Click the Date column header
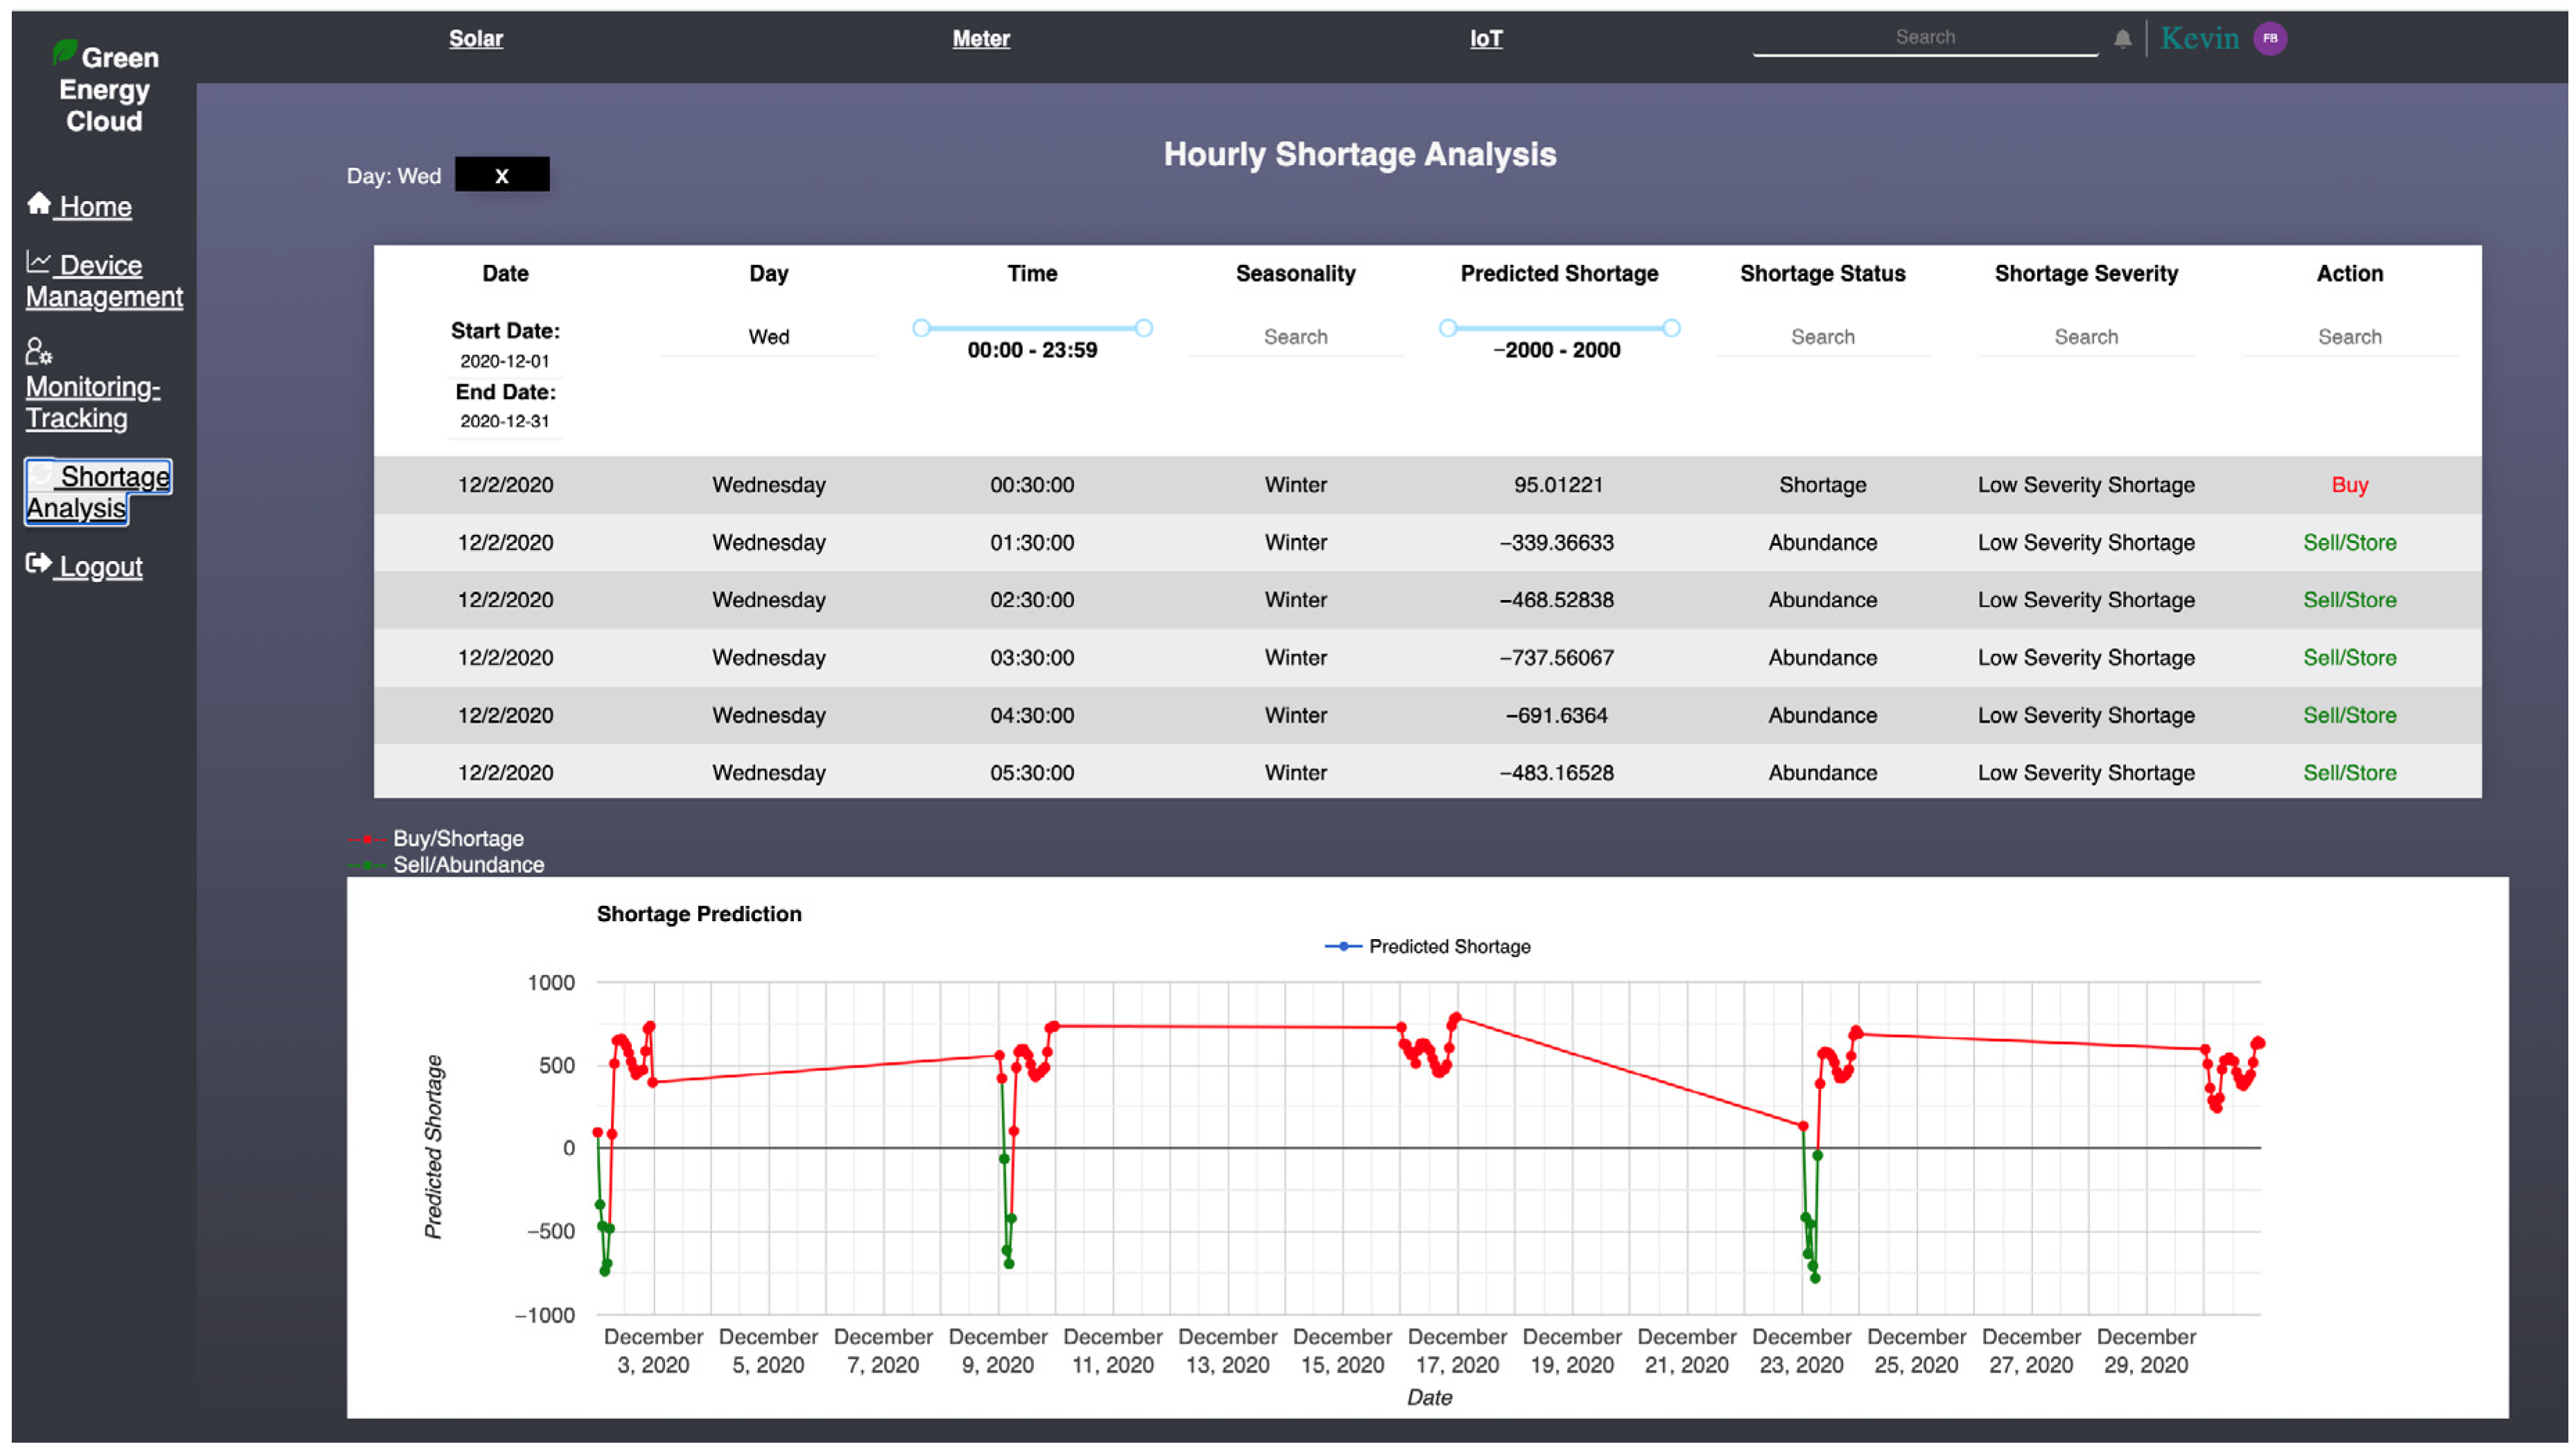 coord(505,273)
